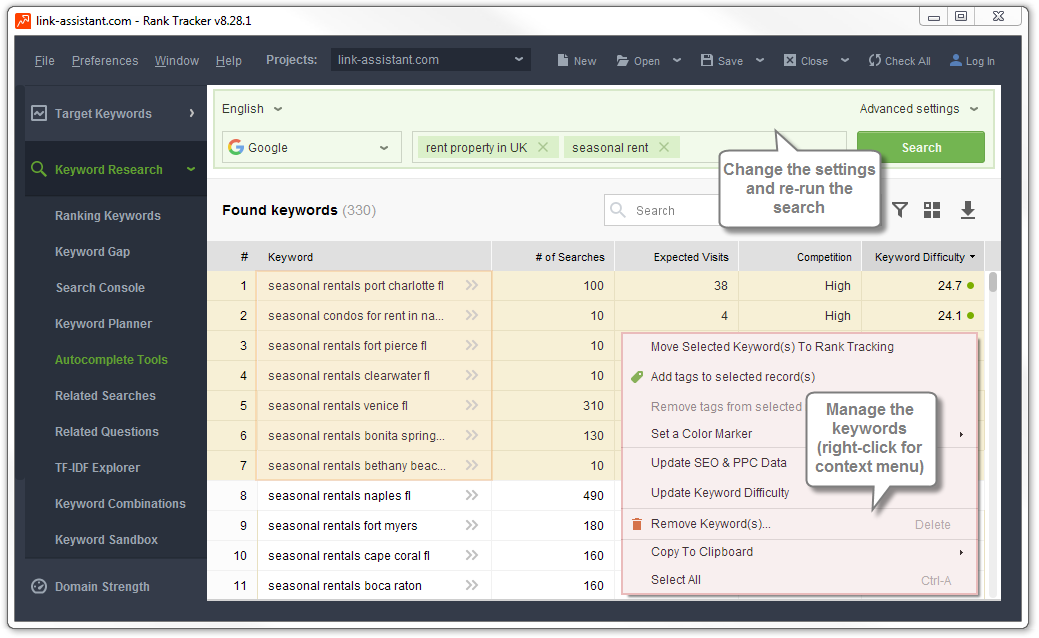Screen dimensions: 1039x638
Task: Click arrows next to seasonal rentals venice fl
Action: tap(472, 405)
